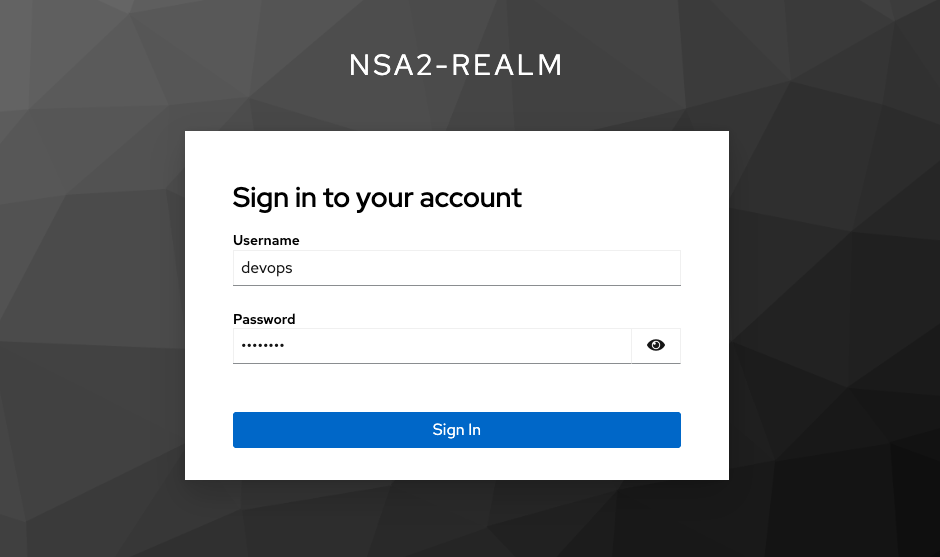Submit the login form via Sign In
Screen dimensions: 940x557
coord(457,430)
